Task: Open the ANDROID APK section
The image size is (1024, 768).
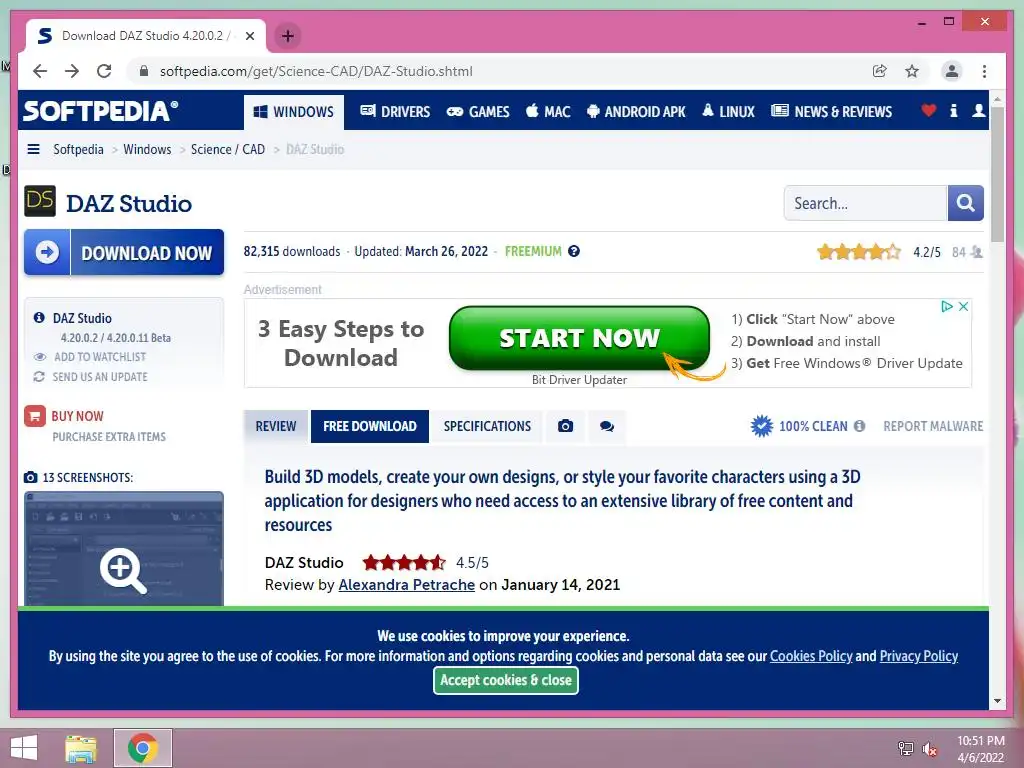Action: pyautogui.click(x=636, y=112)
